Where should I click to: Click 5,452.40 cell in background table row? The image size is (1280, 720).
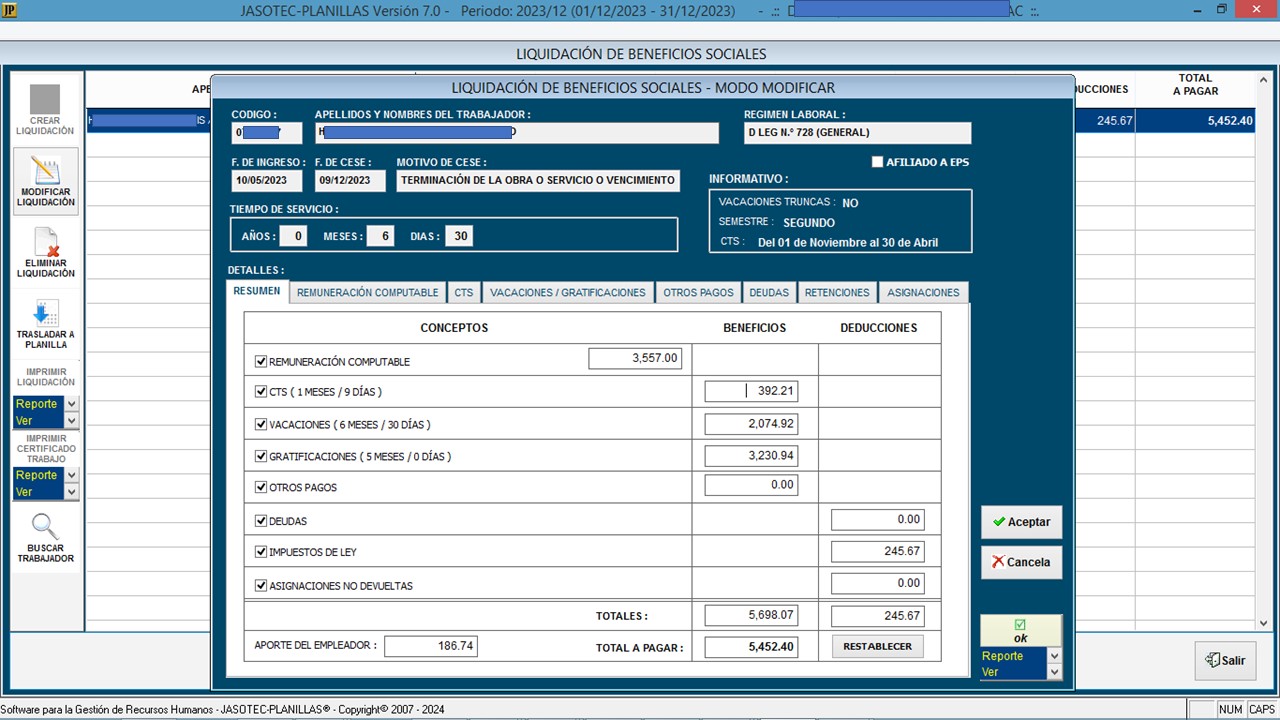click(x=1196, y=120)
